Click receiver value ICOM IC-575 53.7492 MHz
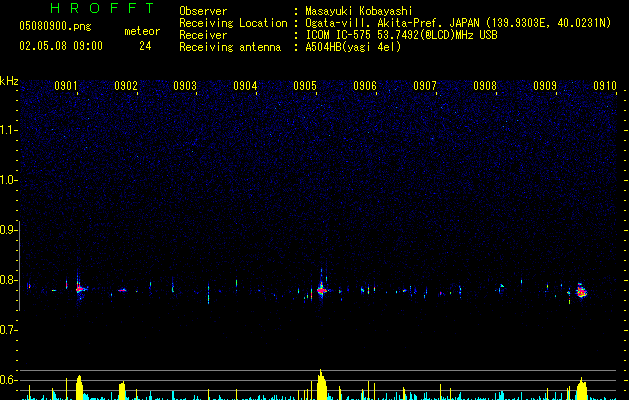Image resolution: width=629 pixels, height=400 pixels. click(x=402, y=35)
